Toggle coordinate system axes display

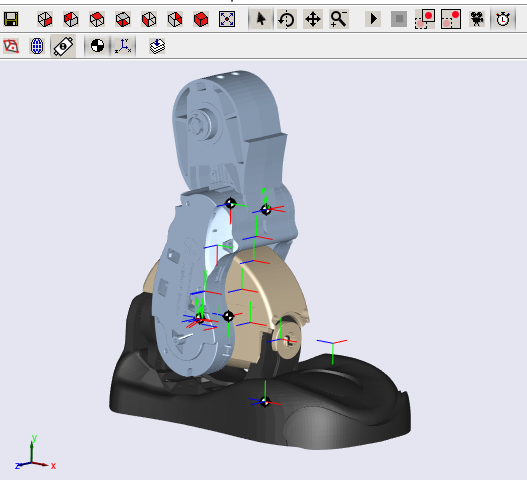(x=123, y=46)
